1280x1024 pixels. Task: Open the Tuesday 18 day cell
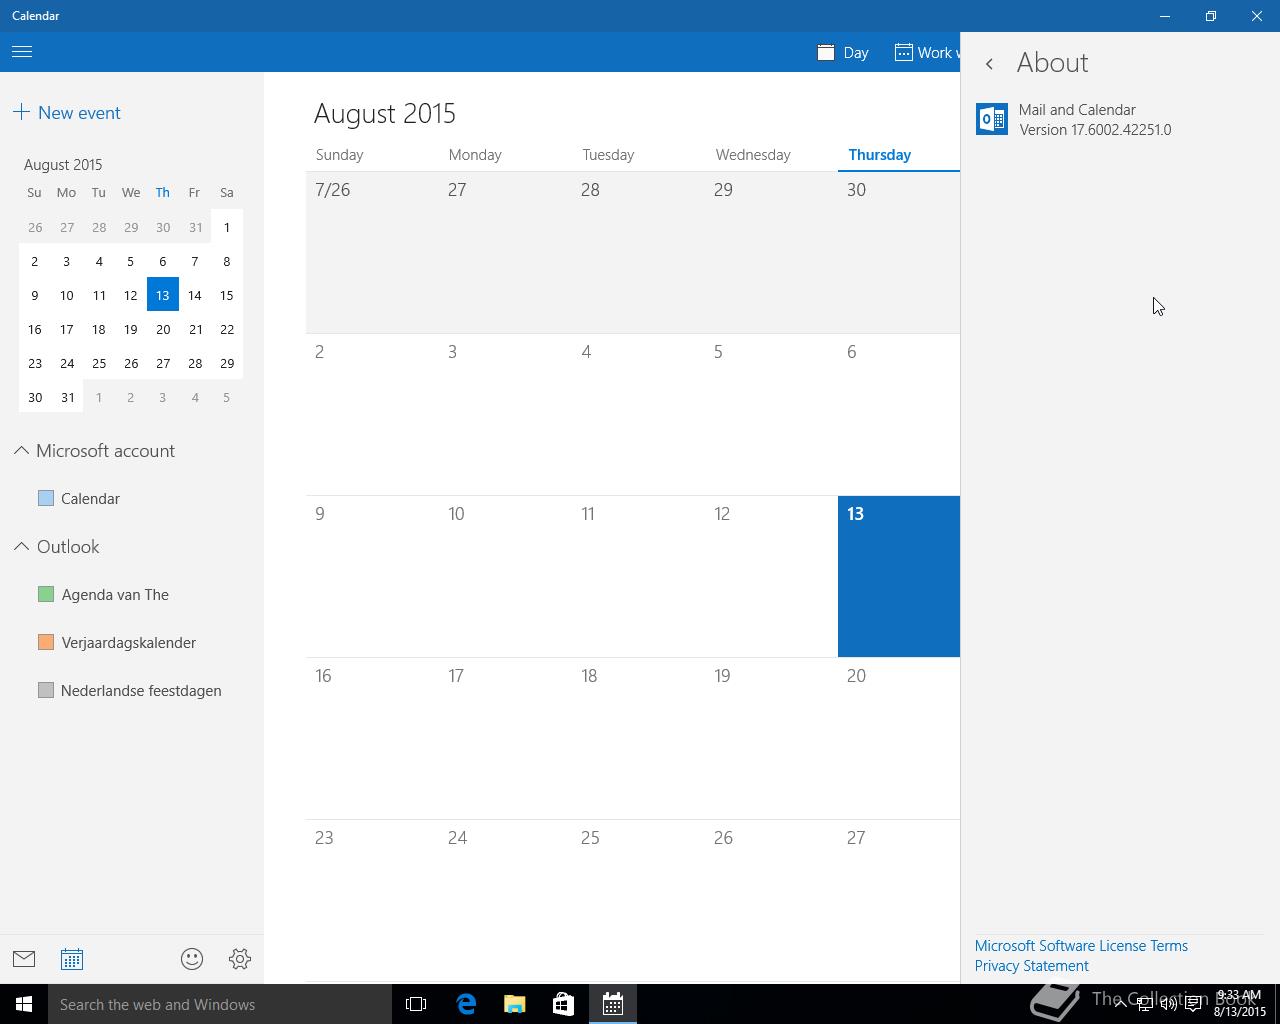638,739
